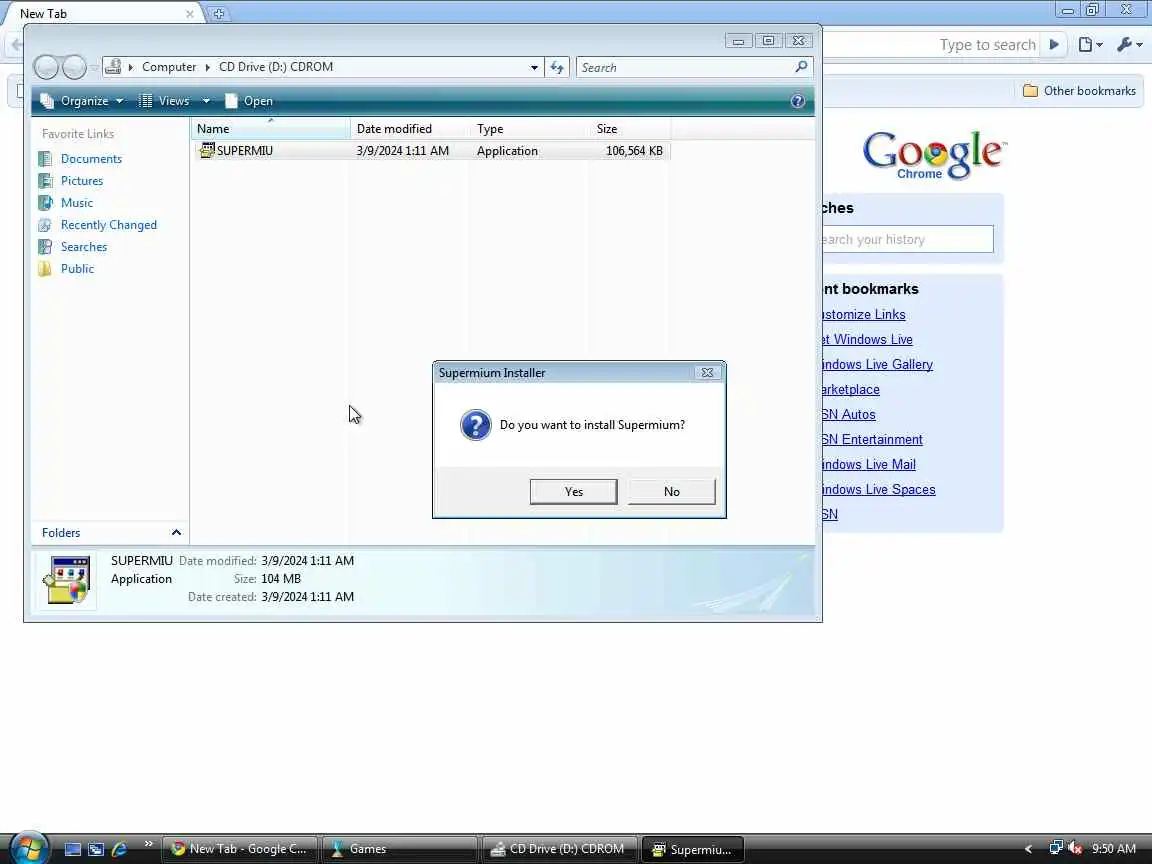Sort by Date modified column header

point(411,129)
